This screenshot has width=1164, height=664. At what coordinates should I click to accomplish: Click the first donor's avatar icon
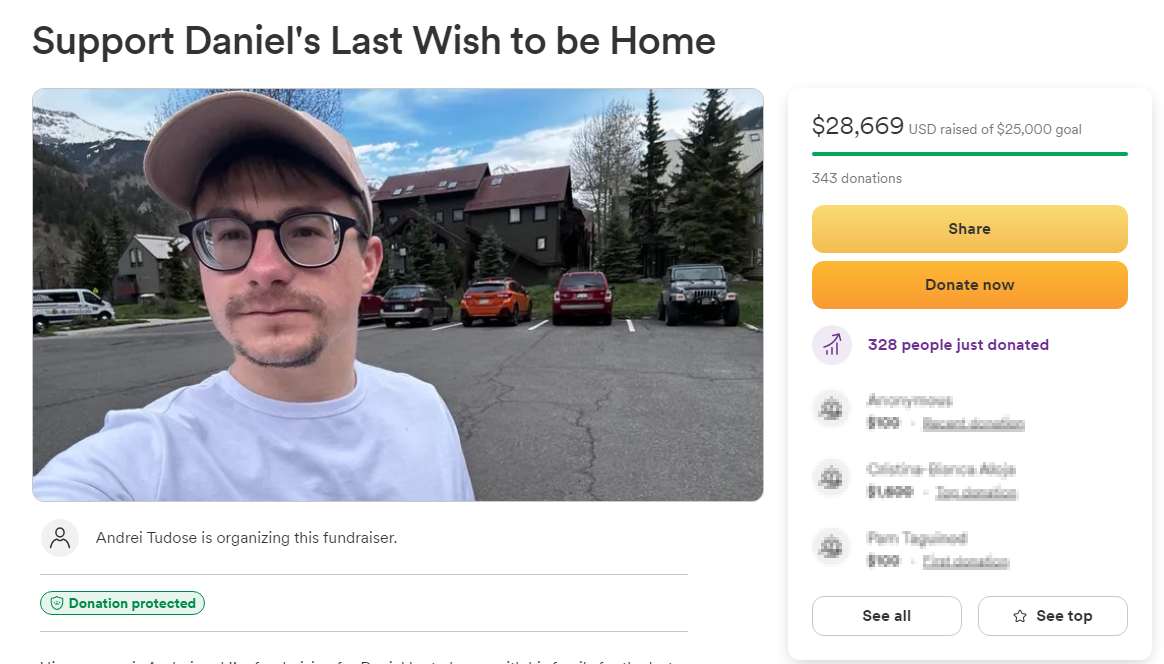click(x=831, y=409)
